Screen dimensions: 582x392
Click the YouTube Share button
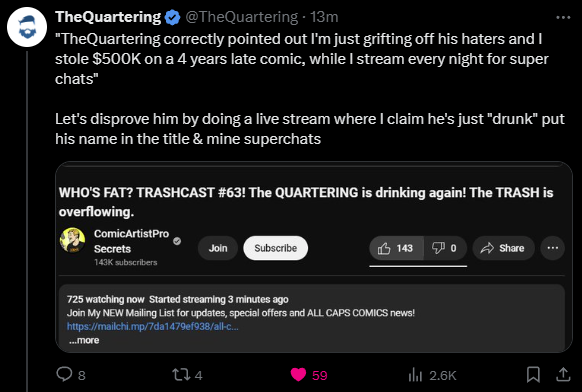tap(503, 248)
